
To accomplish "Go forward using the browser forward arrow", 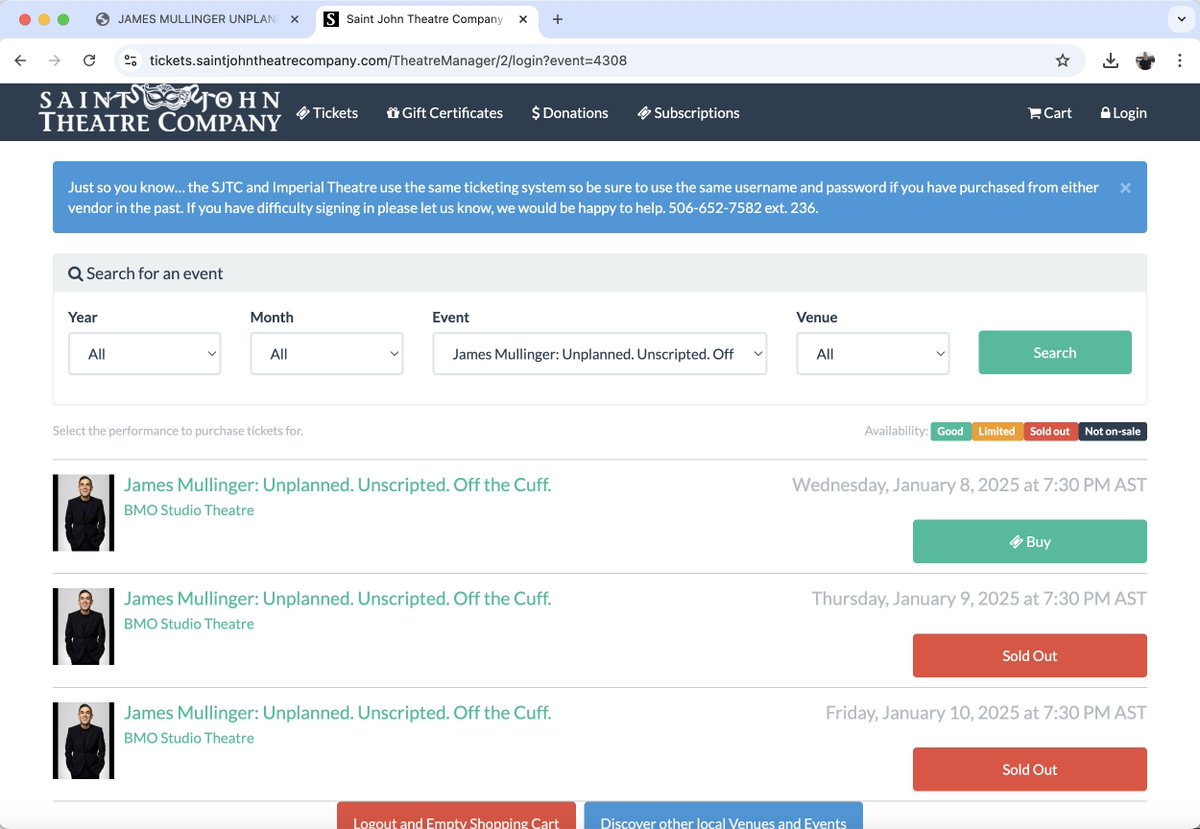I will point(55,60).
